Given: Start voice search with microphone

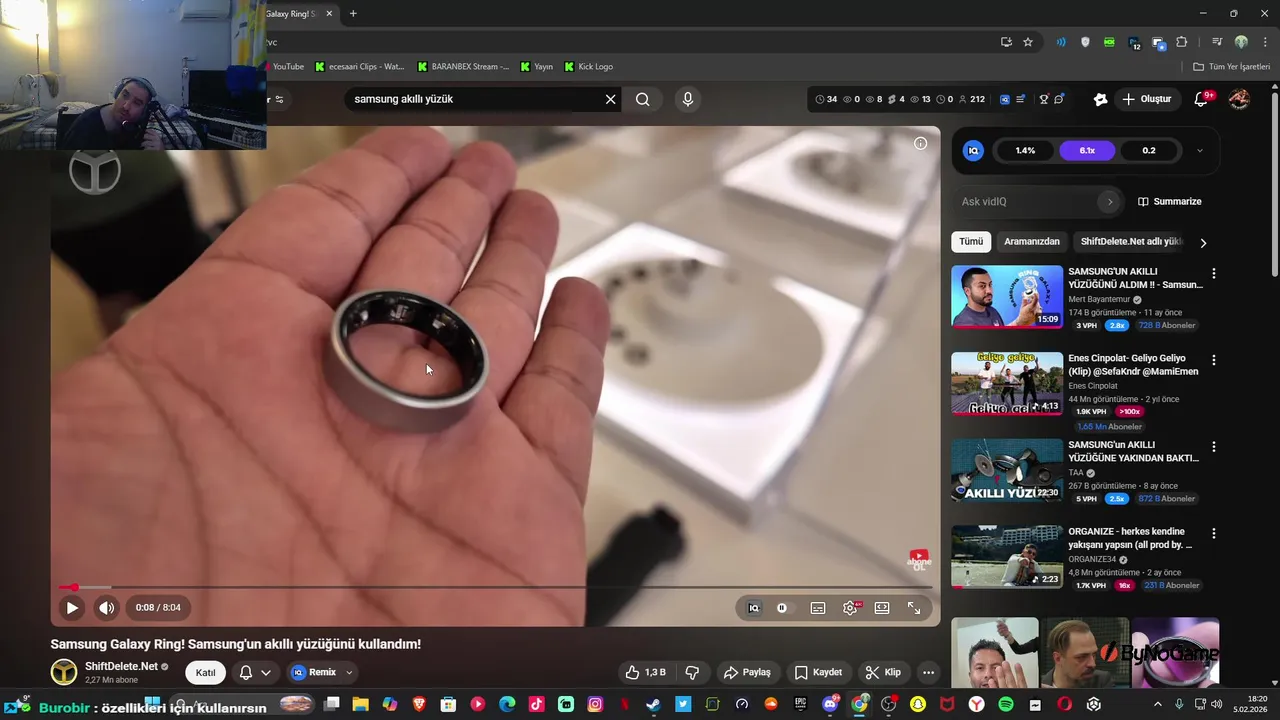Looking at the screenshot, I should [687, 99].
